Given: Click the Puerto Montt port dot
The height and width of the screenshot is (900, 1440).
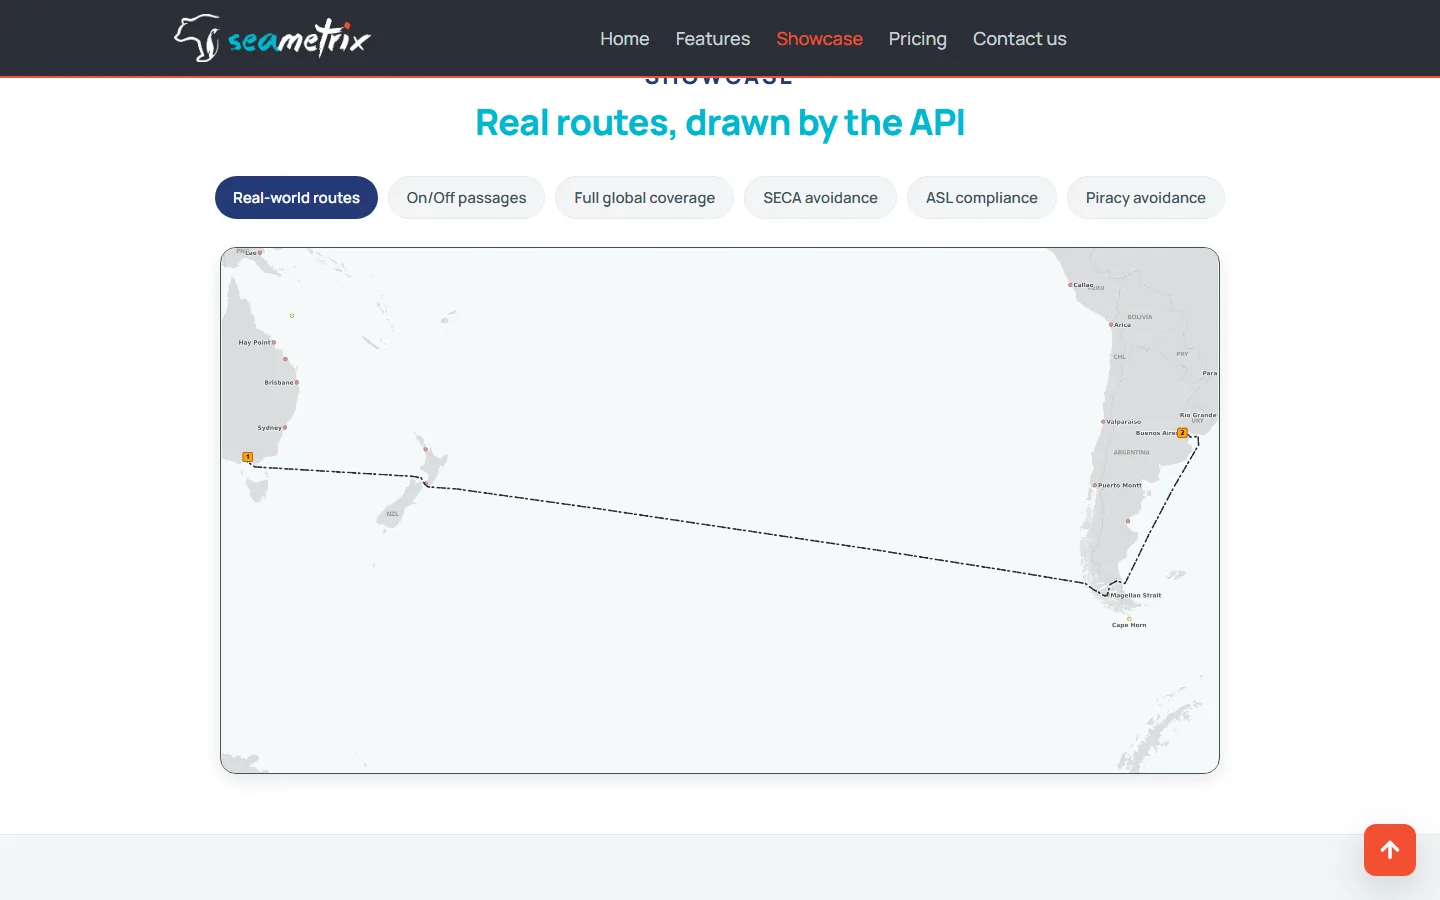Looking at the screenshot, I should (x=1095, y=485).
